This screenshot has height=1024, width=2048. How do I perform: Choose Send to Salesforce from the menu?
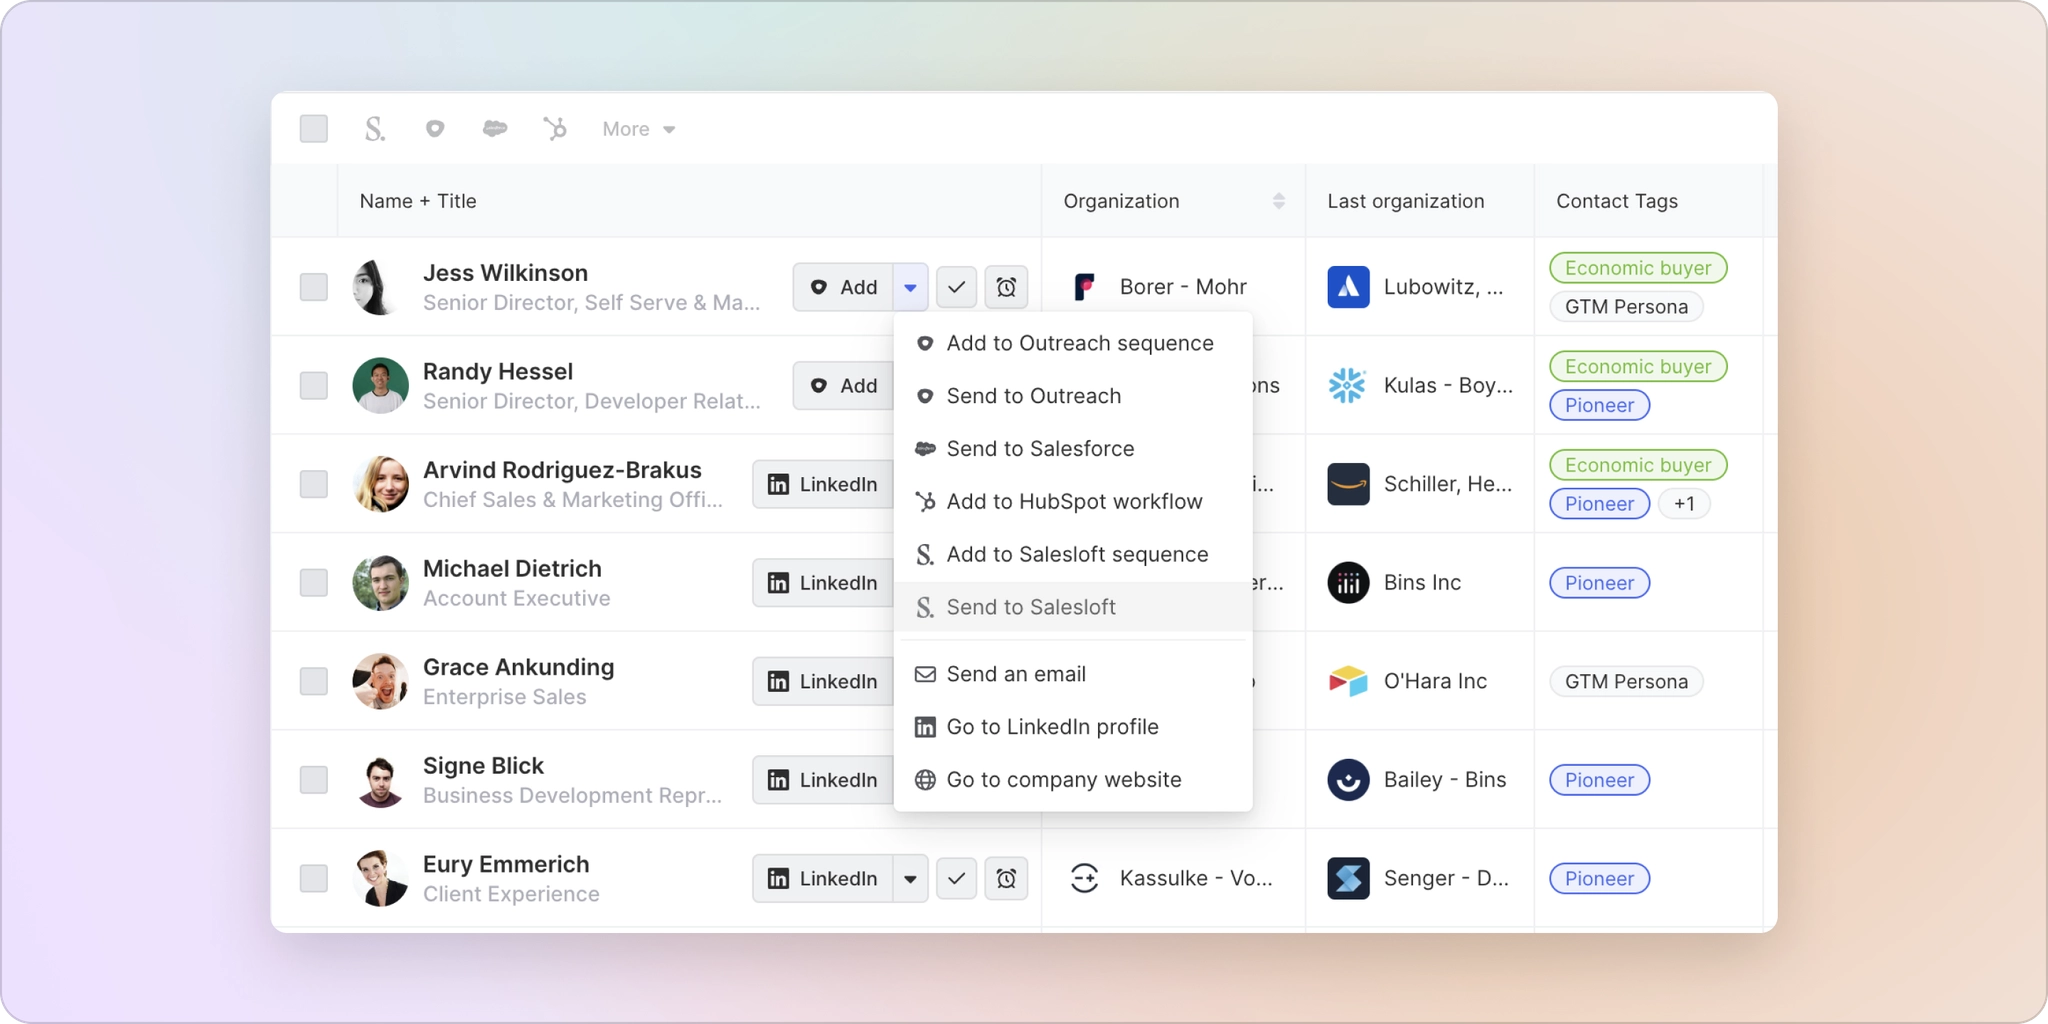pos(1040,449)
